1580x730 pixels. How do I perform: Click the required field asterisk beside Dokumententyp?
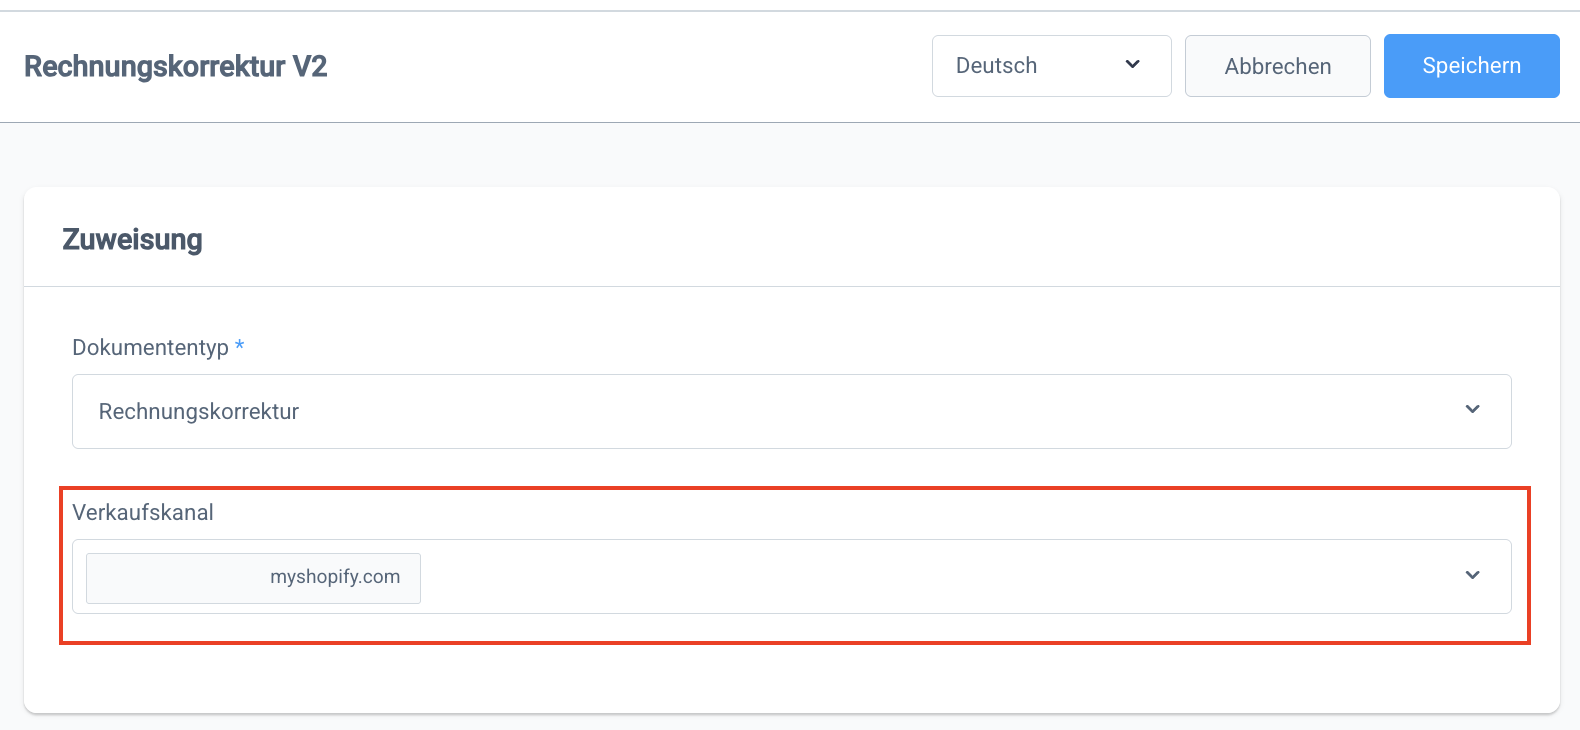click(240, 346)
